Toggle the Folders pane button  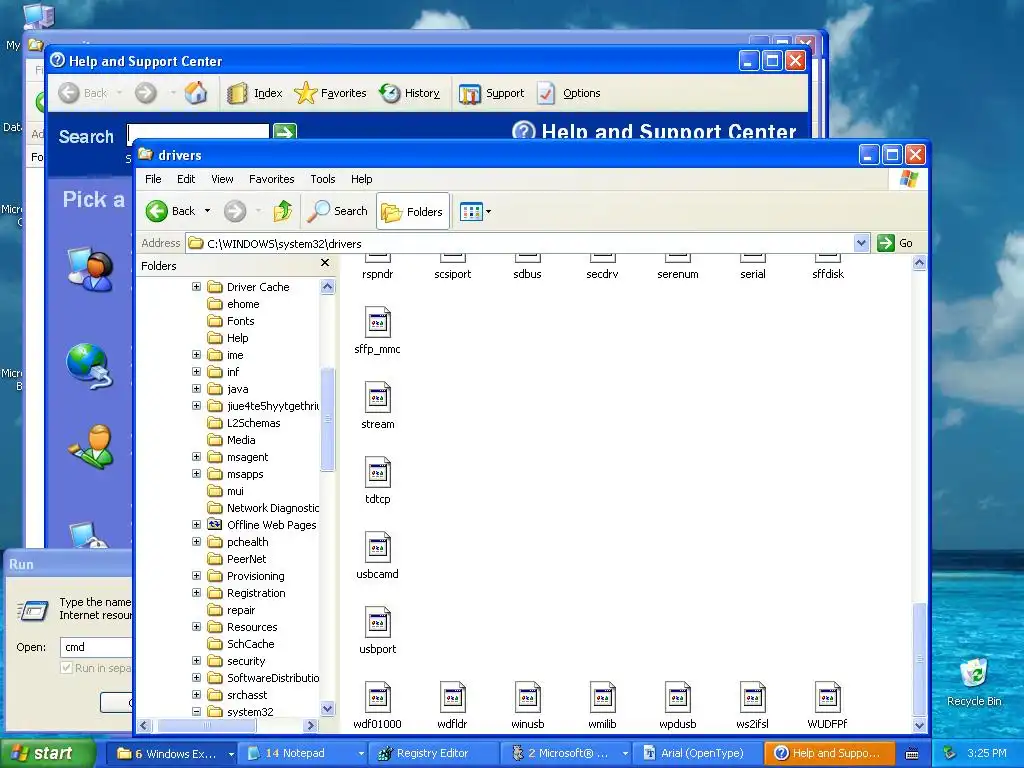tap(413, 212)
